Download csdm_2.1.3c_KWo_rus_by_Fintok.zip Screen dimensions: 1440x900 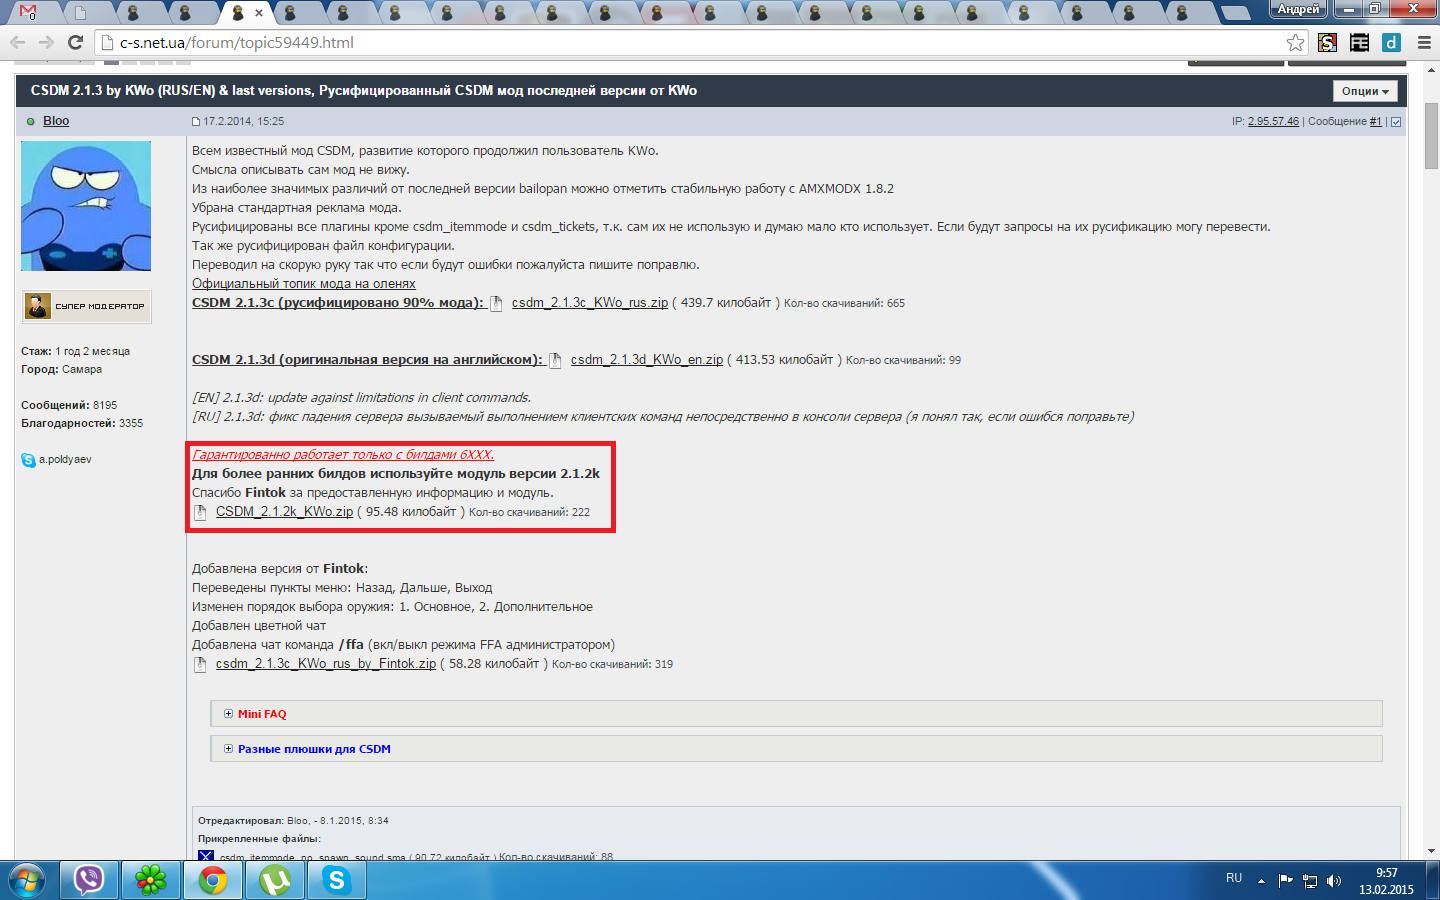[326, 664]
